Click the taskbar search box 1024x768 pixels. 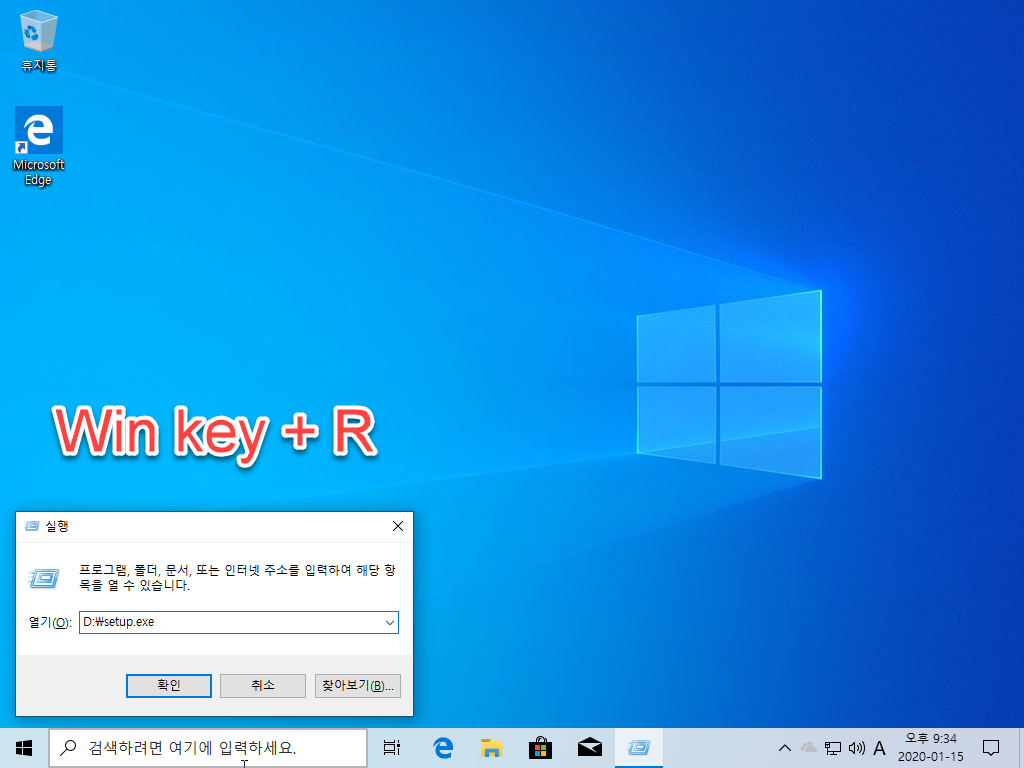[208, 748]
